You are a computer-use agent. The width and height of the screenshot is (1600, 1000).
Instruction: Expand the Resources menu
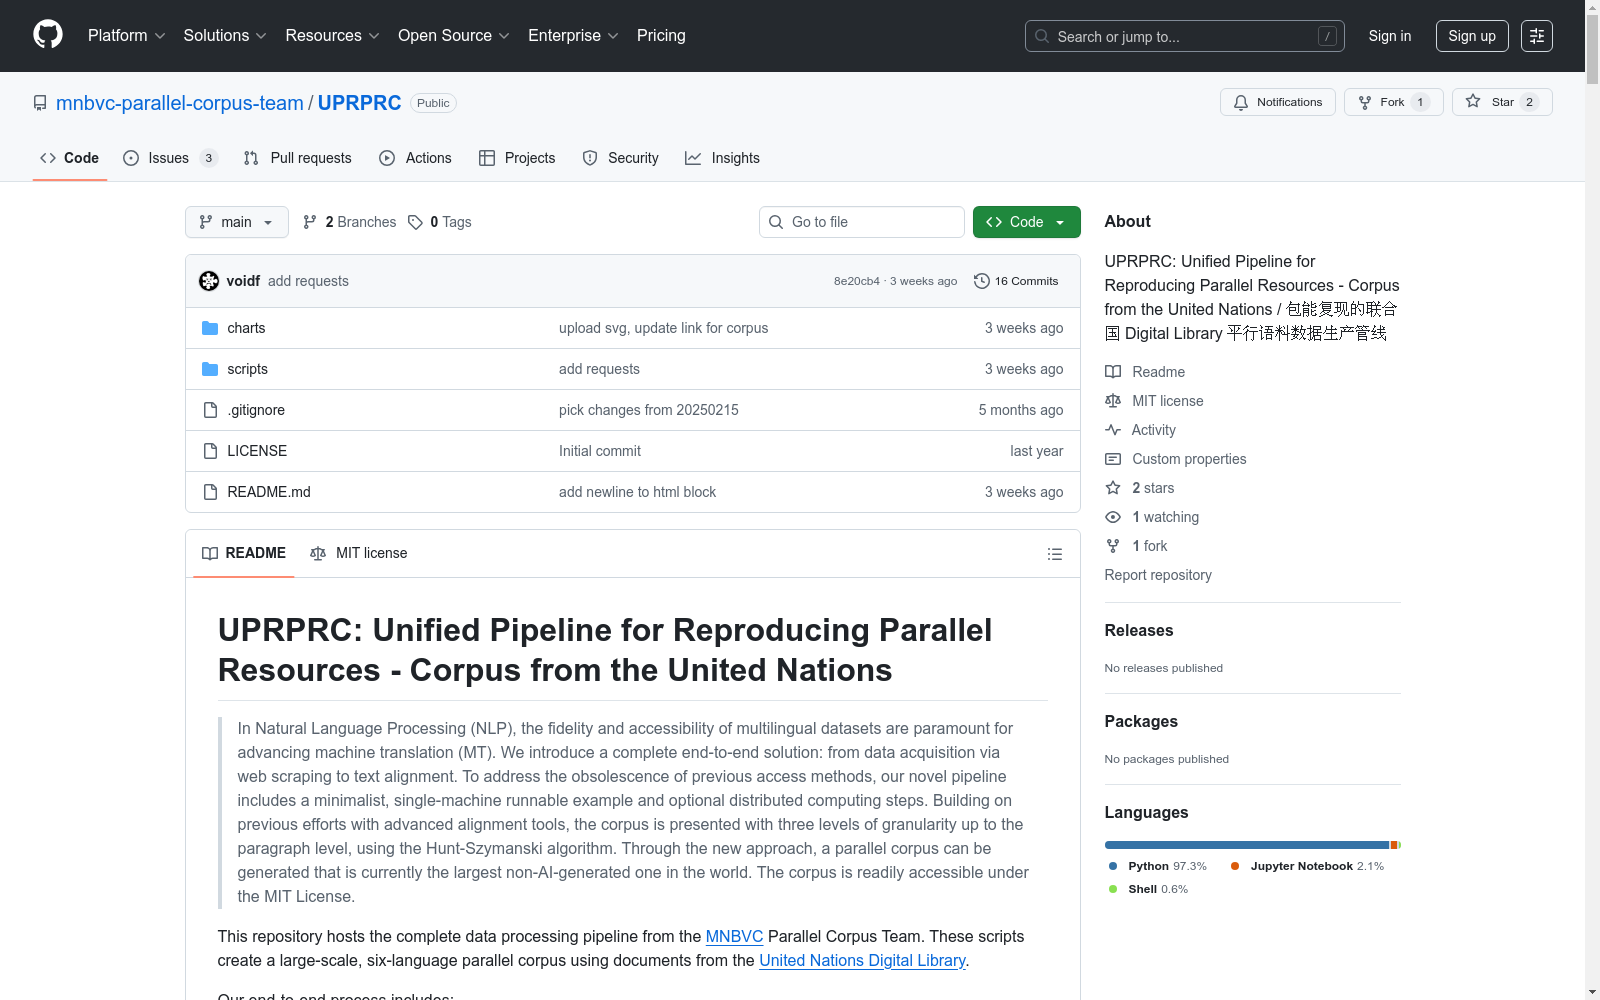point(332,36)
